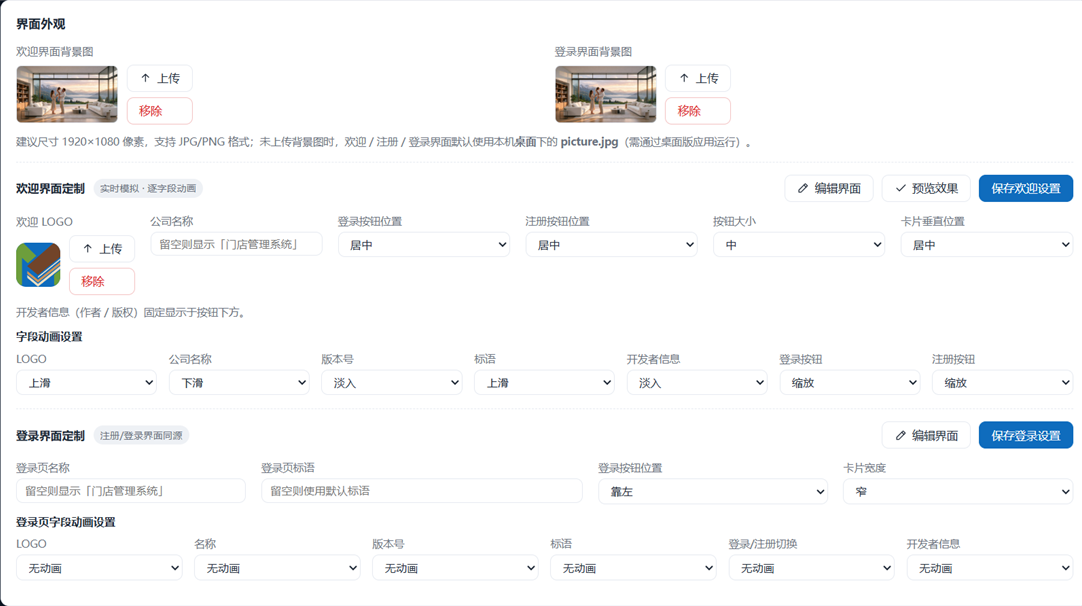
Task: Open login section 登录按钮位置 dropdown showing 靠左
Action: click(713, 491)
